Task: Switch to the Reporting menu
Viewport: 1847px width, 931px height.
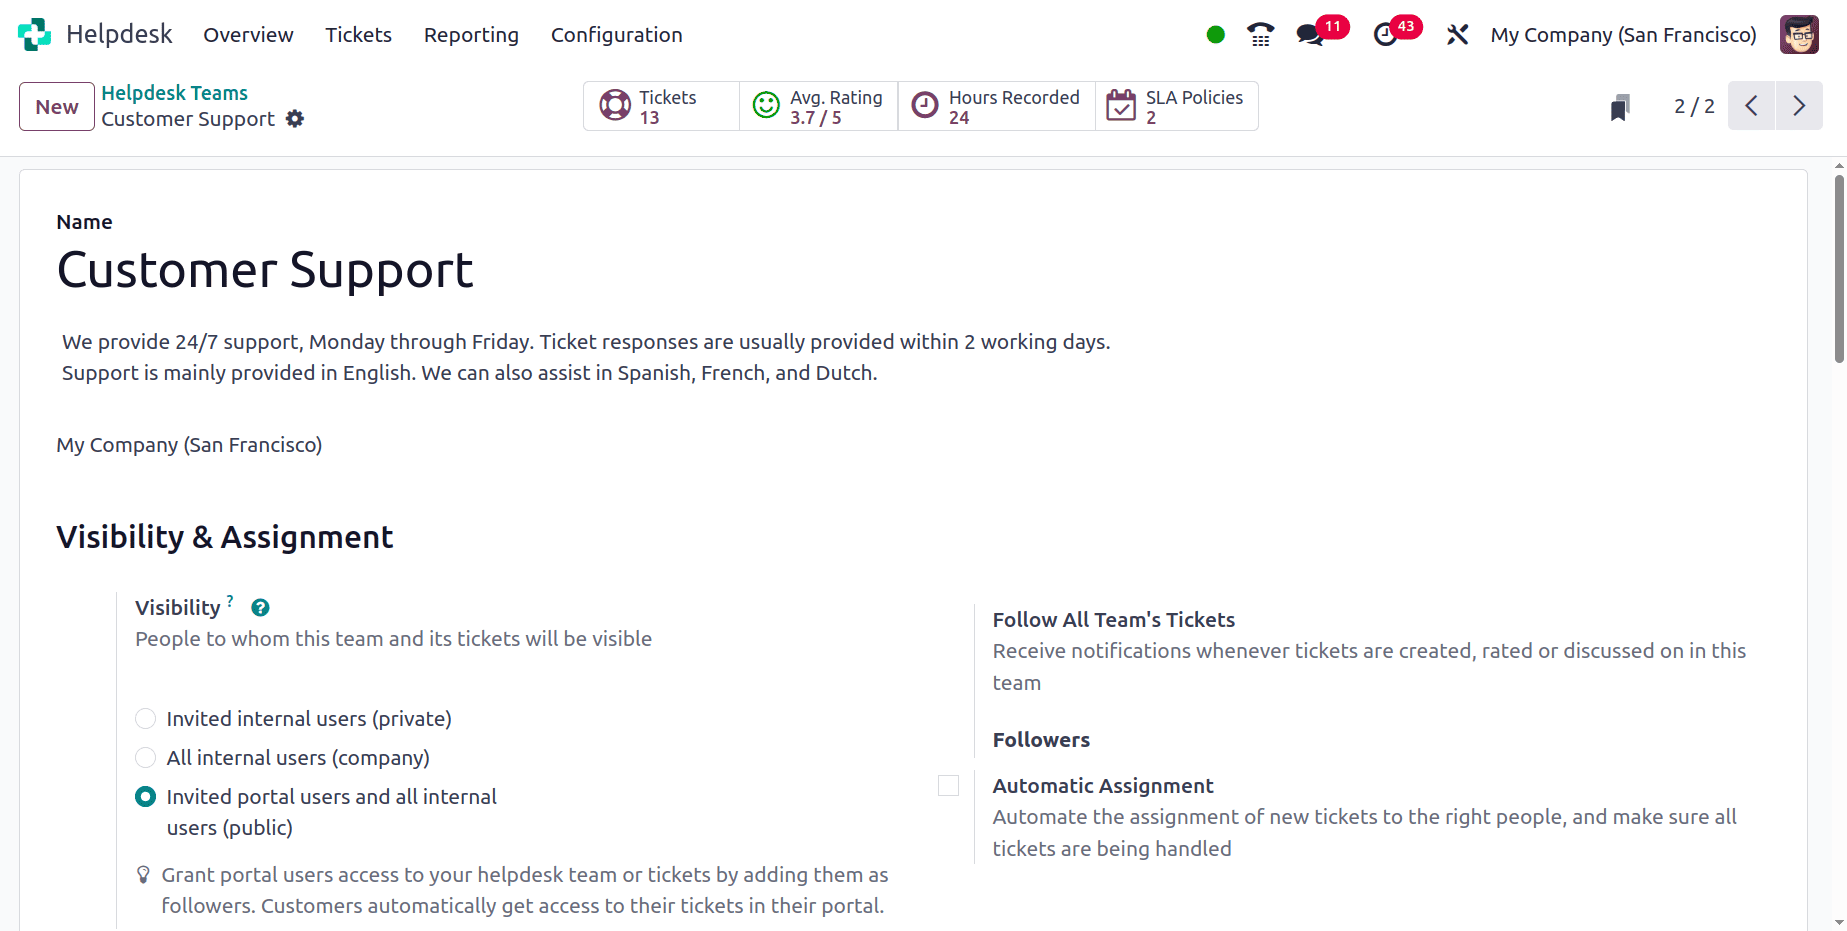Action: point(471,35)
